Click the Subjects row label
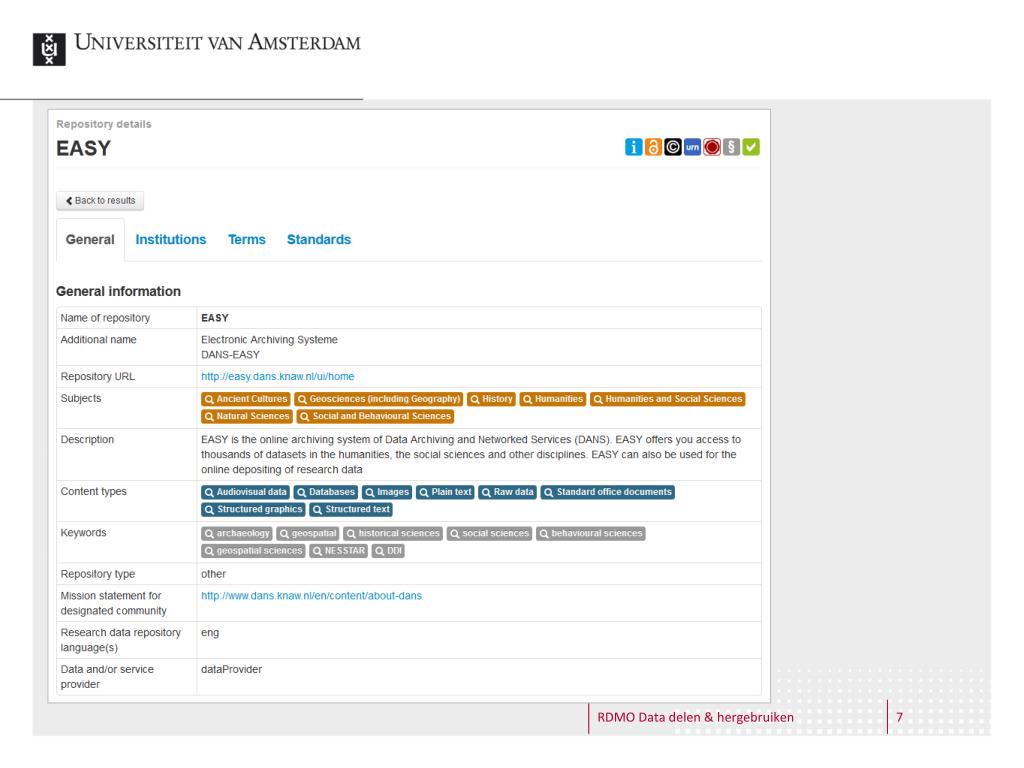The image size is (1024, 768). coord(81,398)
